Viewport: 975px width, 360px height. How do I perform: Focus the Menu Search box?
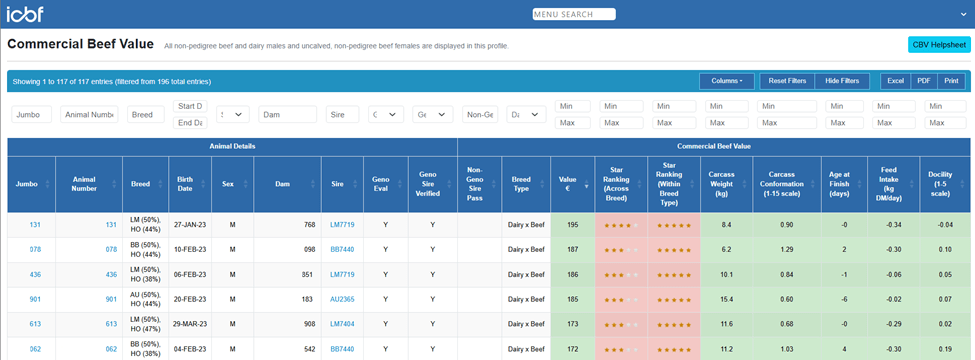tap(574, 14)
